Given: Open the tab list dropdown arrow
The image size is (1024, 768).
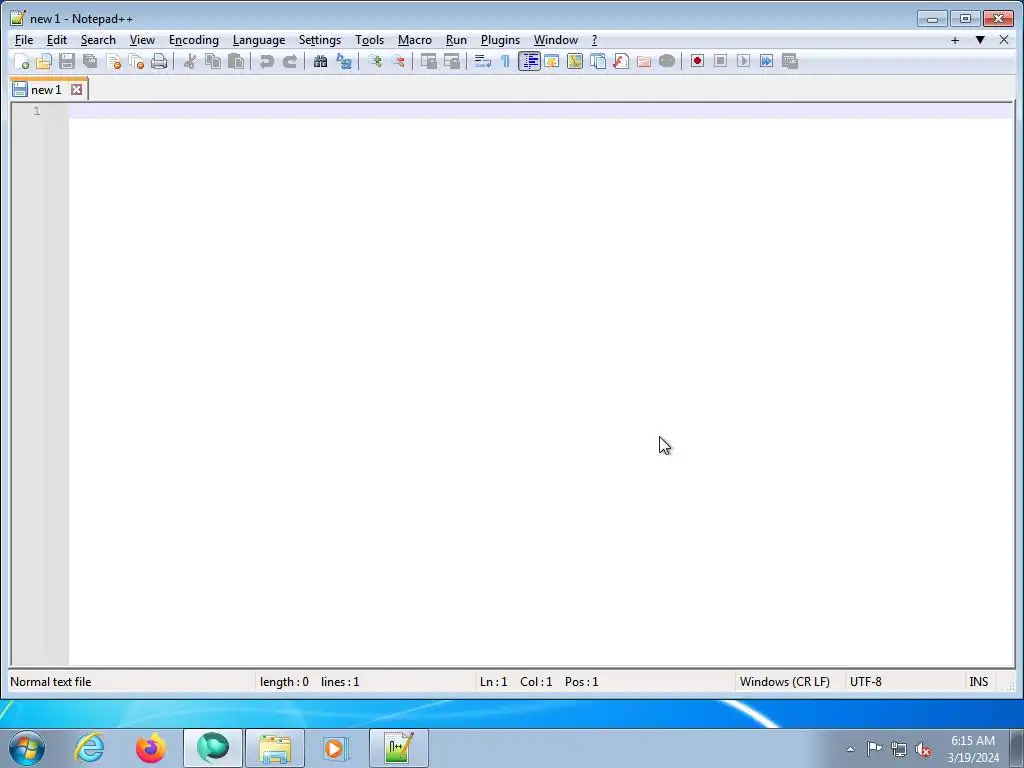Looking at the screenshot, I should point(980,40).
